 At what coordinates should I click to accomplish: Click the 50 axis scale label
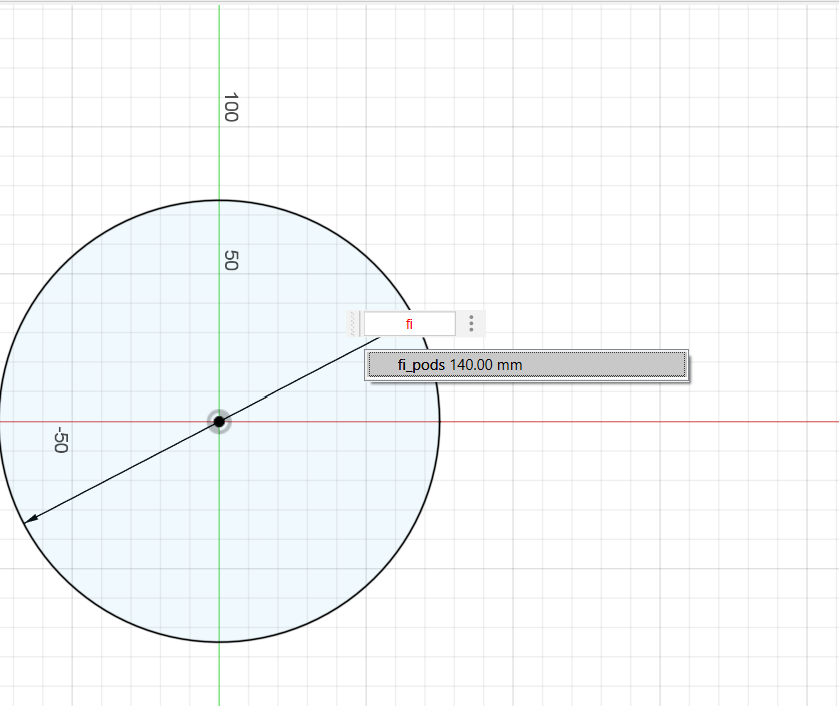click(x=231, y=260)
